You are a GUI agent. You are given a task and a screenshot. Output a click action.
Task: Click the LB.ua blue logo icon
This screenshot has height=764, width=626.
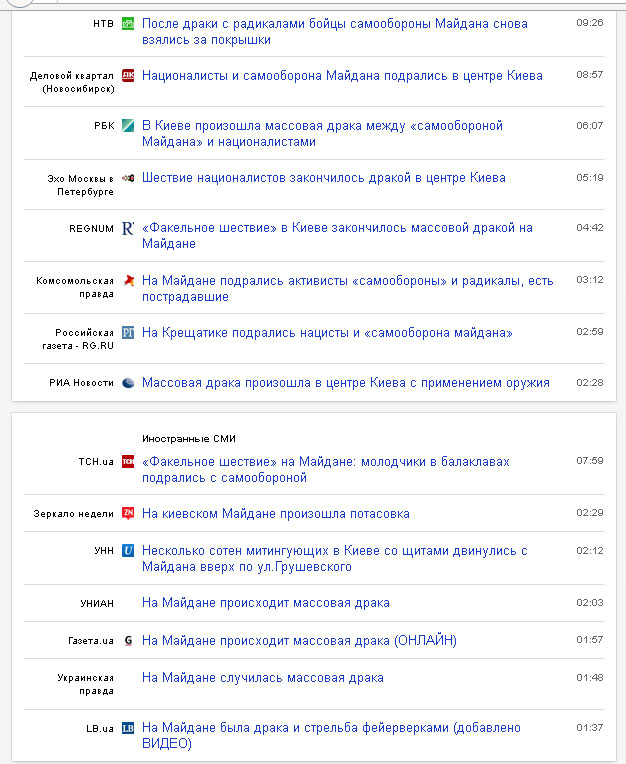point(128,728)
